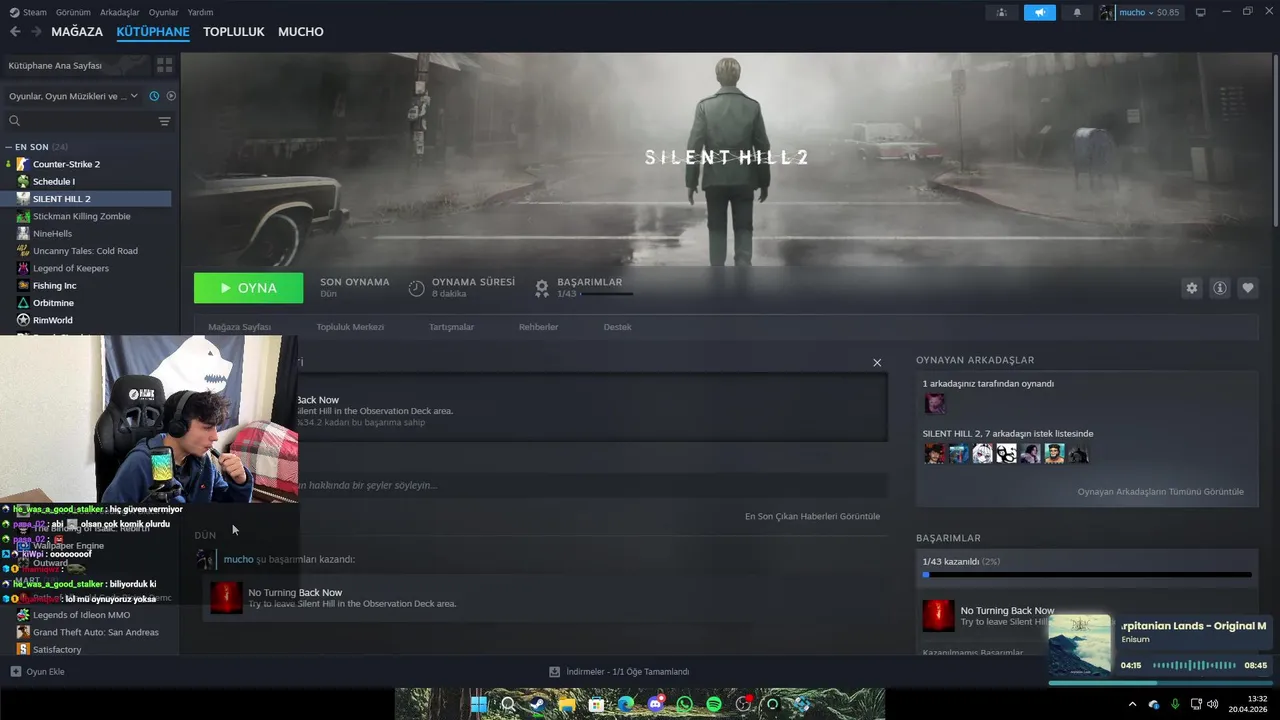
Task: Open the Görünüm menu
Action: [73, 12]
